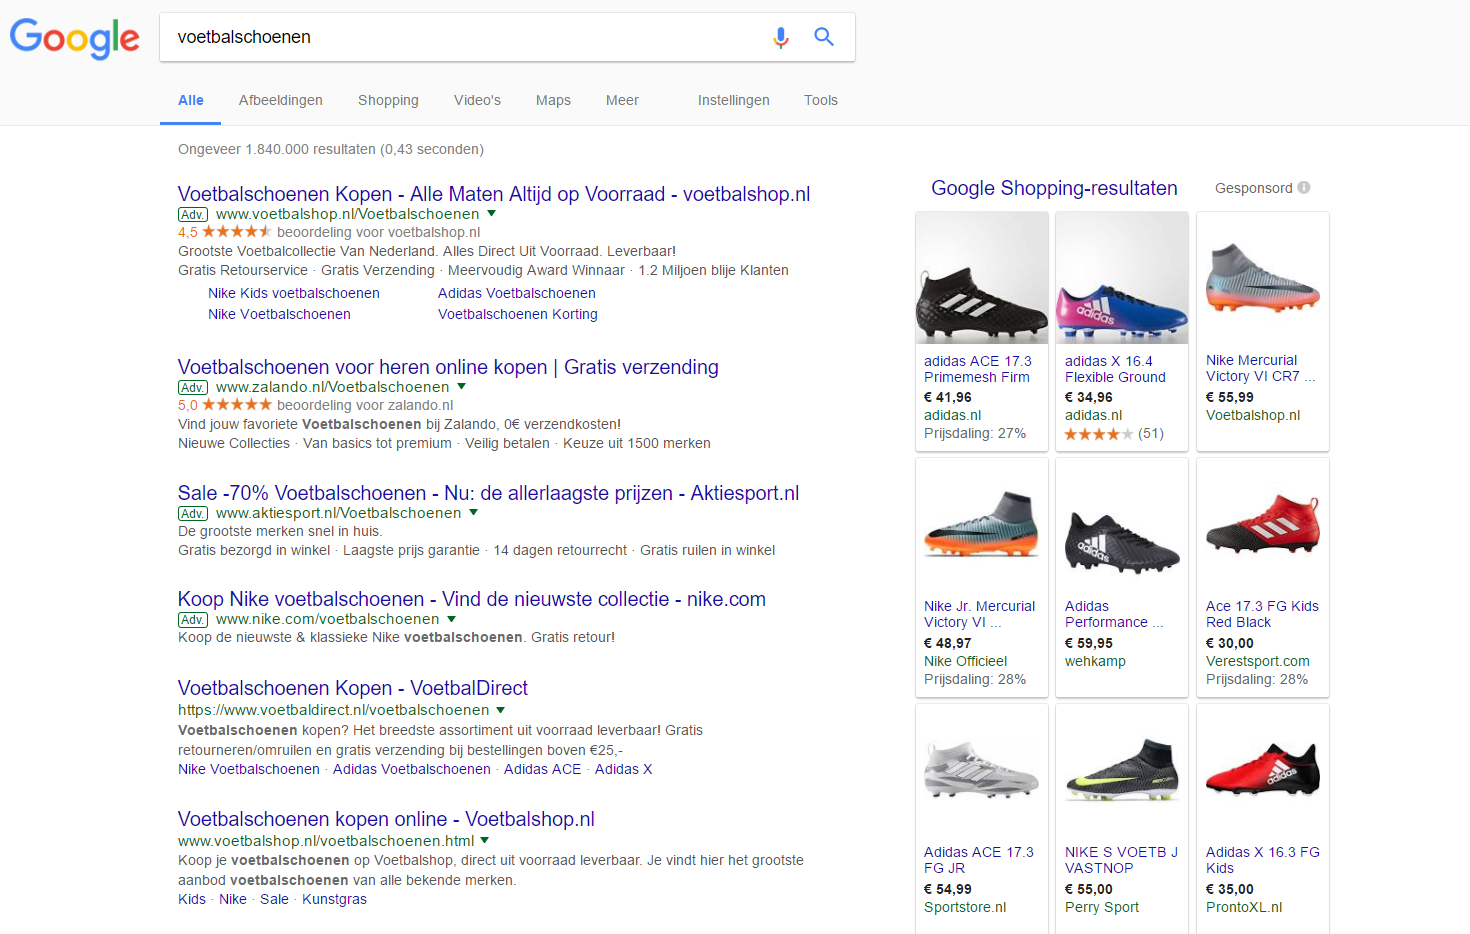Switch to the Afbeeldingen tab
This screenshot has width=1470, height=934.
coord(280,100)
